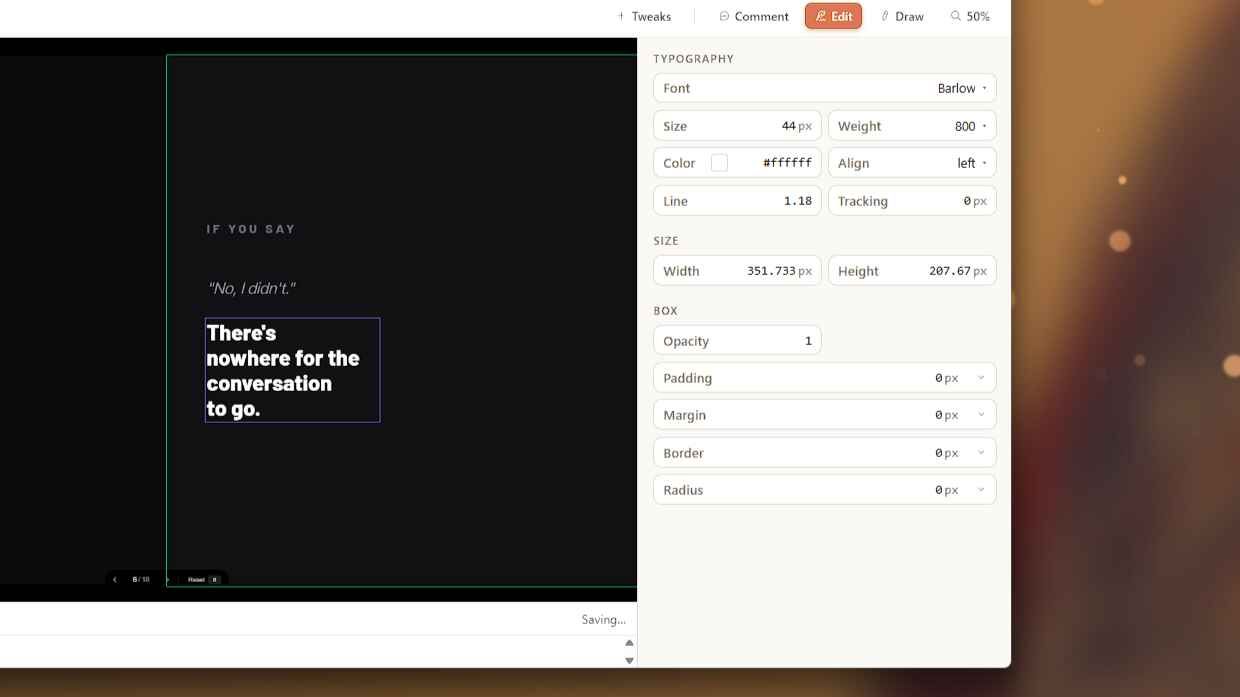The width and height of the screenshot is (1240, 697).
Task: Activate the Draw tool
Action: tap(902, 16)
